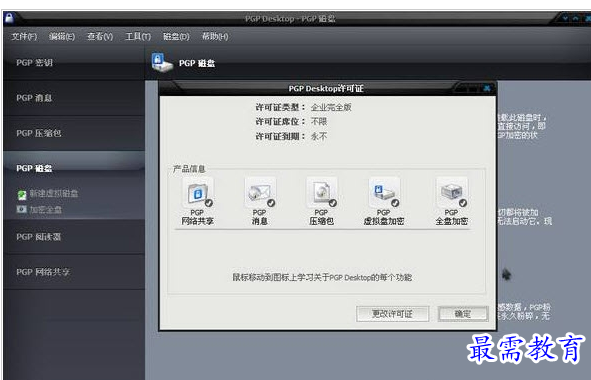Select PGP 消息 in the sidebar

click(74, 98)
